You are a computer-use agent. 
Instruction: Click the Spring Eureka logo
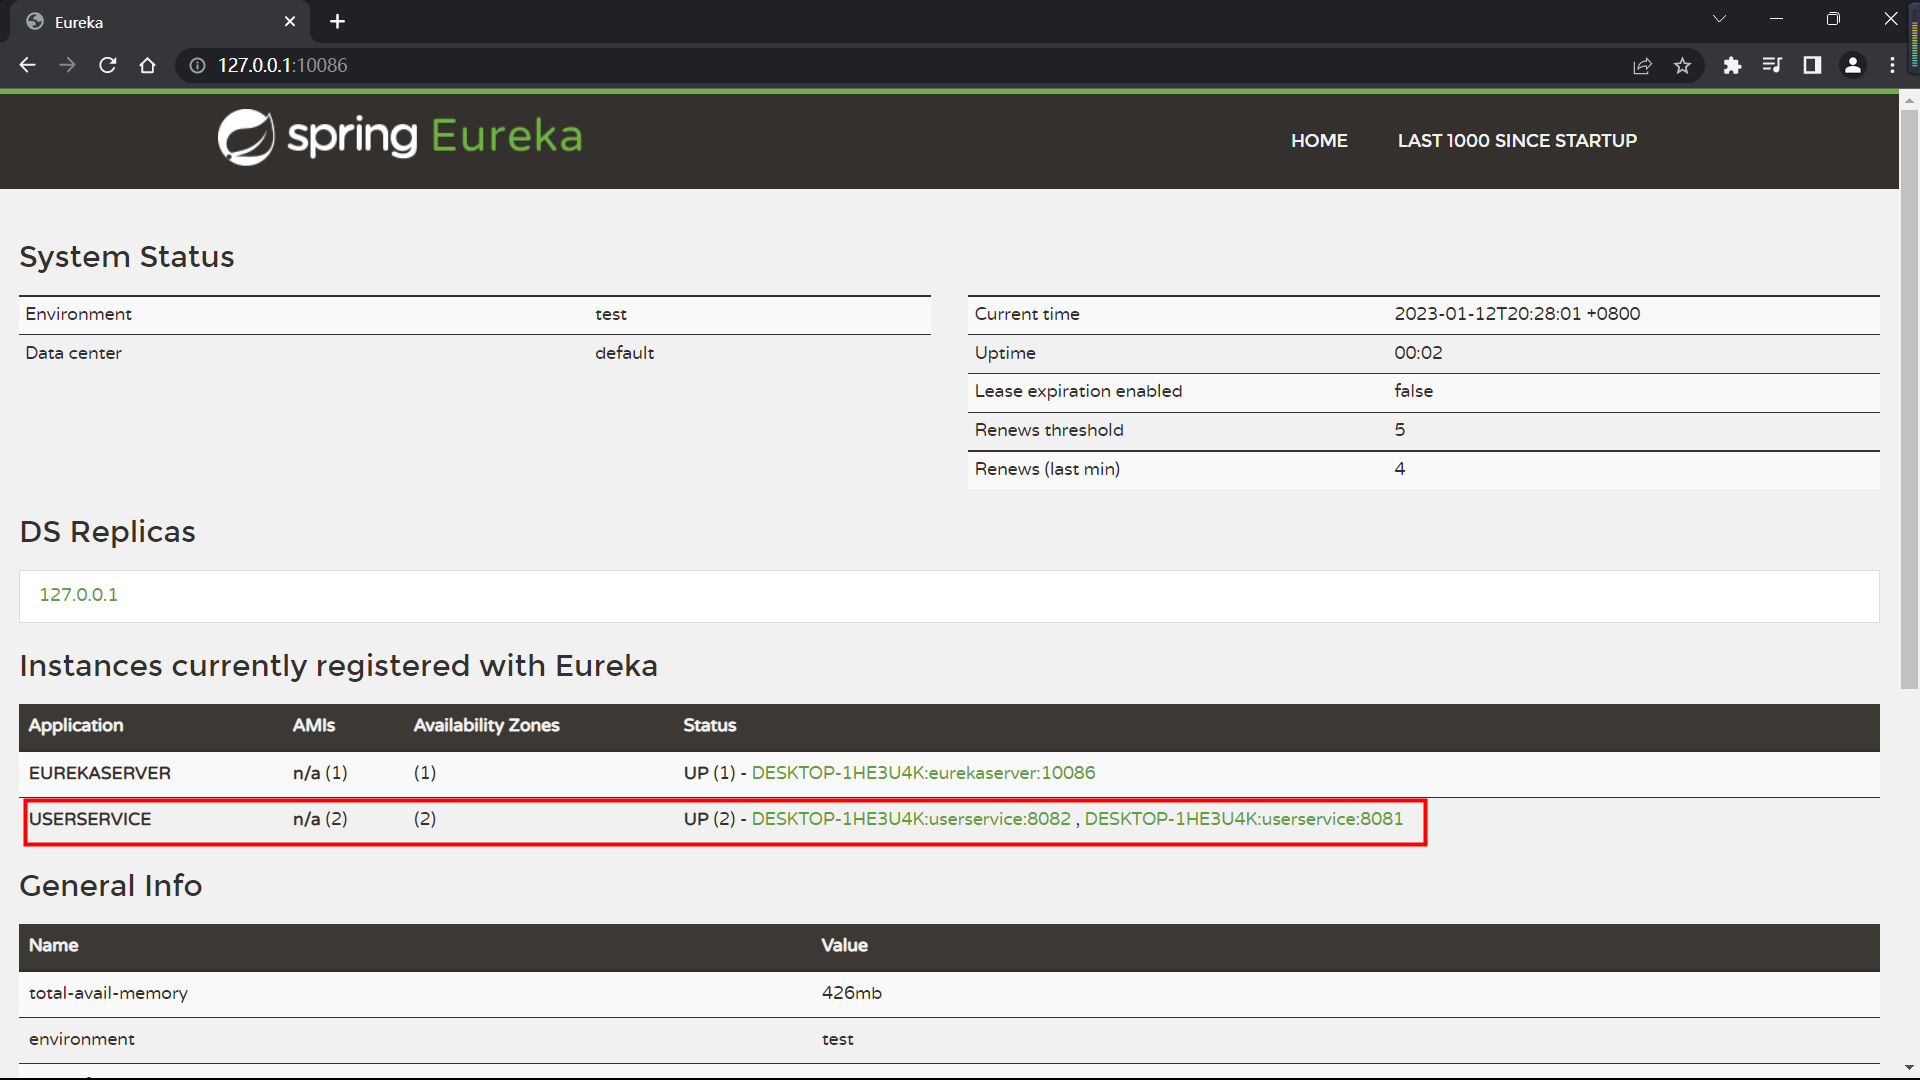[400, 137]
